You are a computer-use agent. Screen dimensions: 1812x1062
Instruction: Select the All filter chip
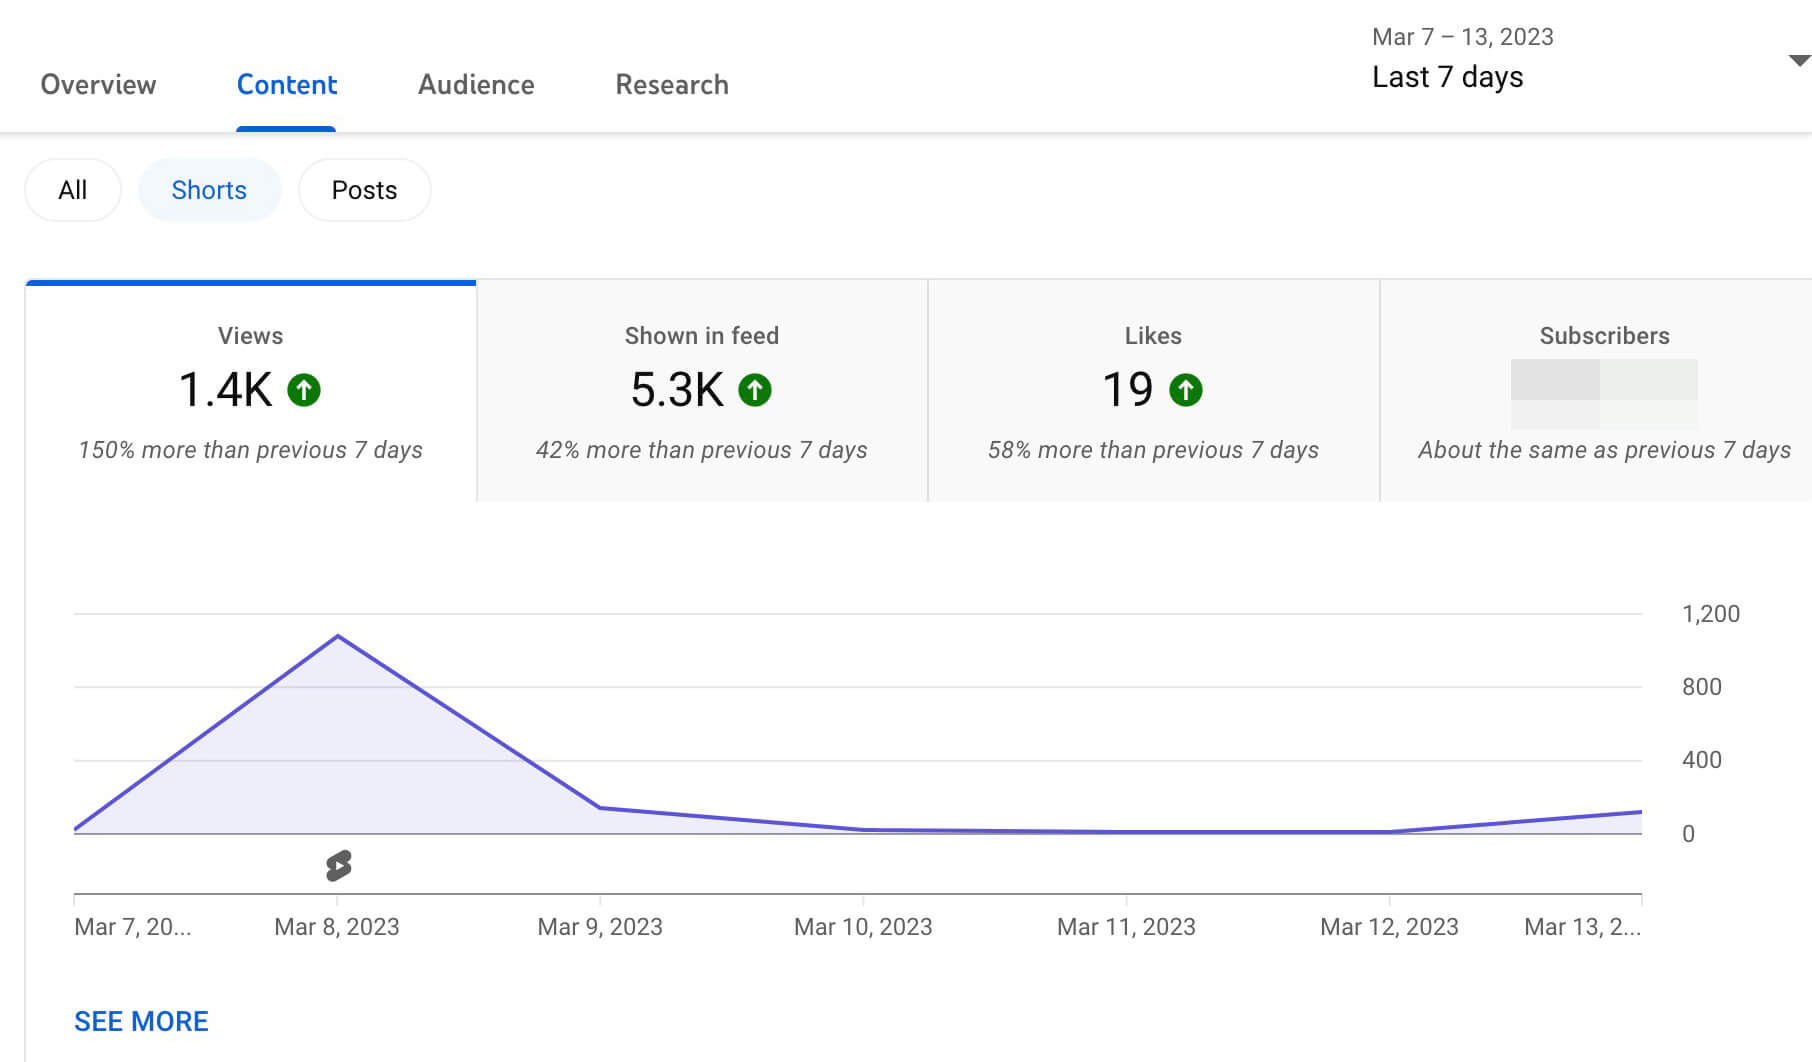(x=73, y=190)
